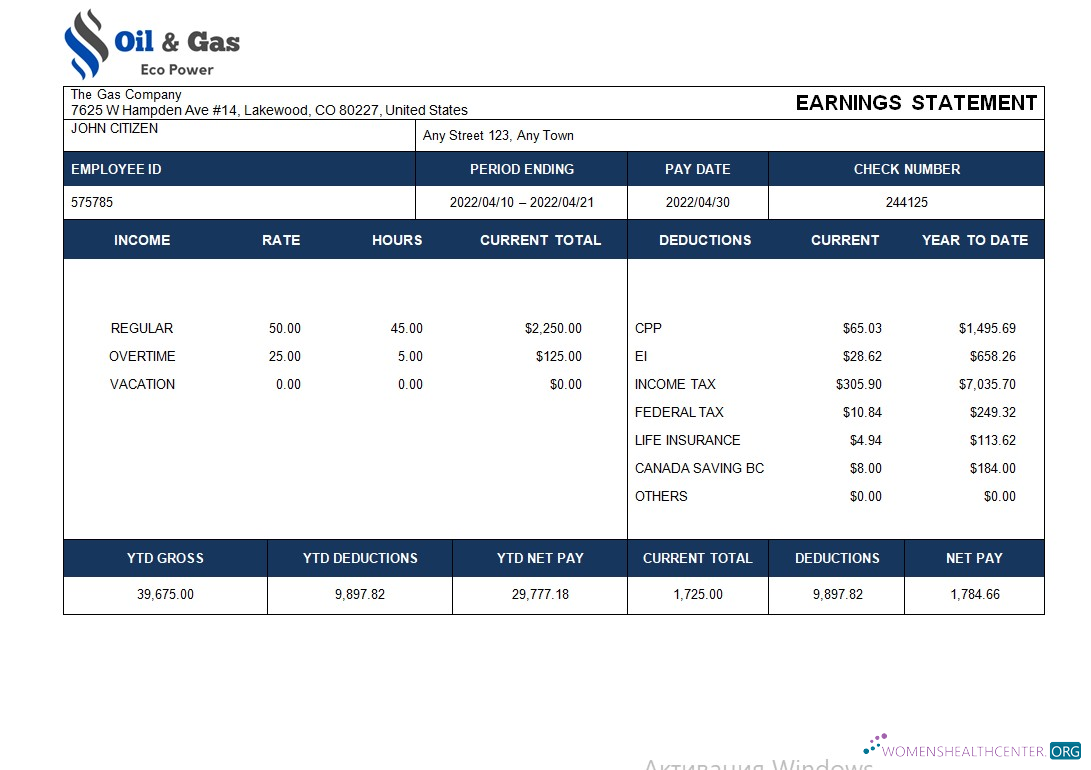Click the Oil & Gas flame logo
Viewport: 1091px width, 770px height.
[x=88, y=40]
